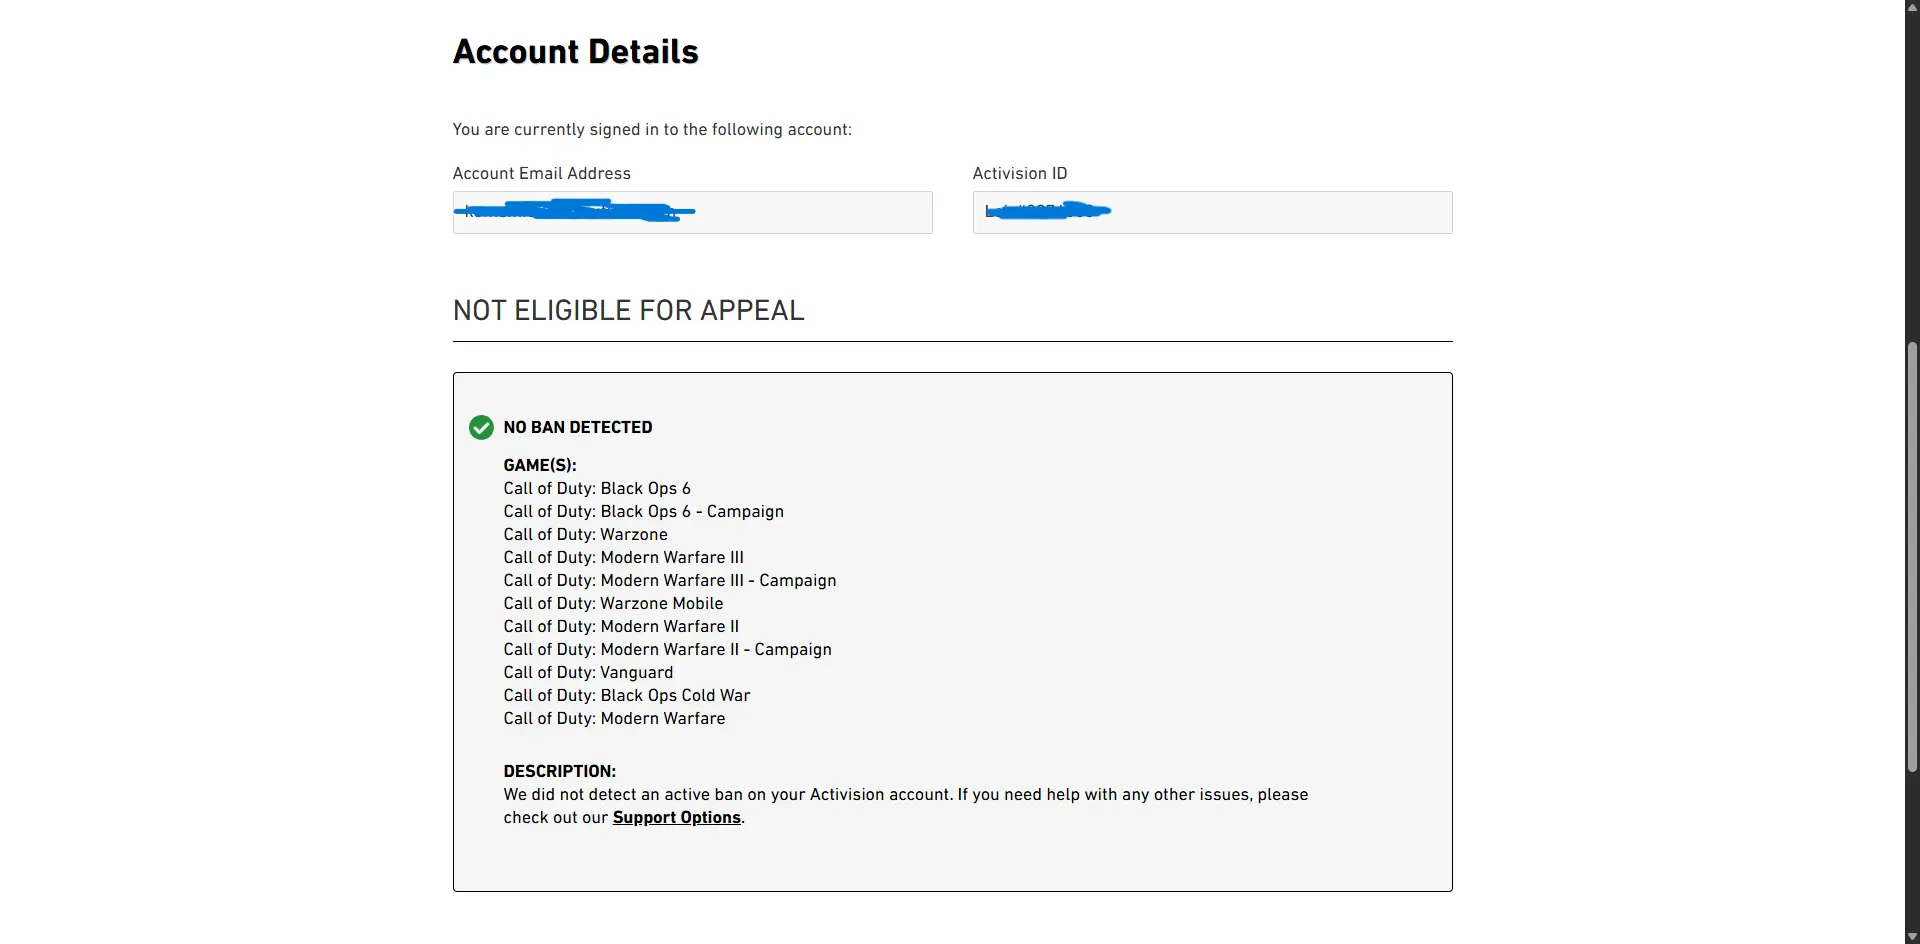This screenshot has height=944, width=1920.
Task: Click the NO BAN DETECTED status text
Action: point(578,428)
